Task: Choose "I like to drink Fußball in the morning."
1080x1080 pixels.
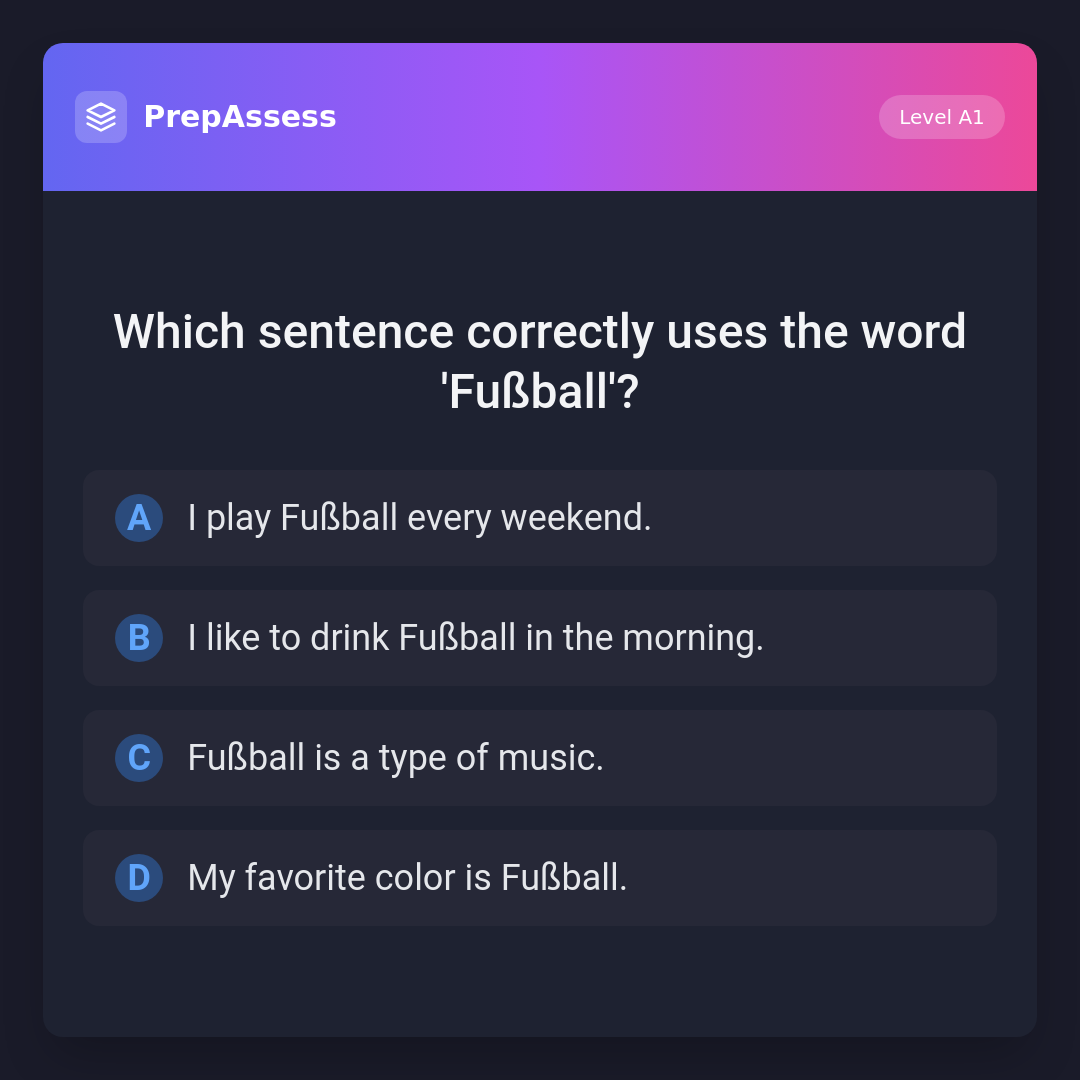Action: tap(540, 638)
